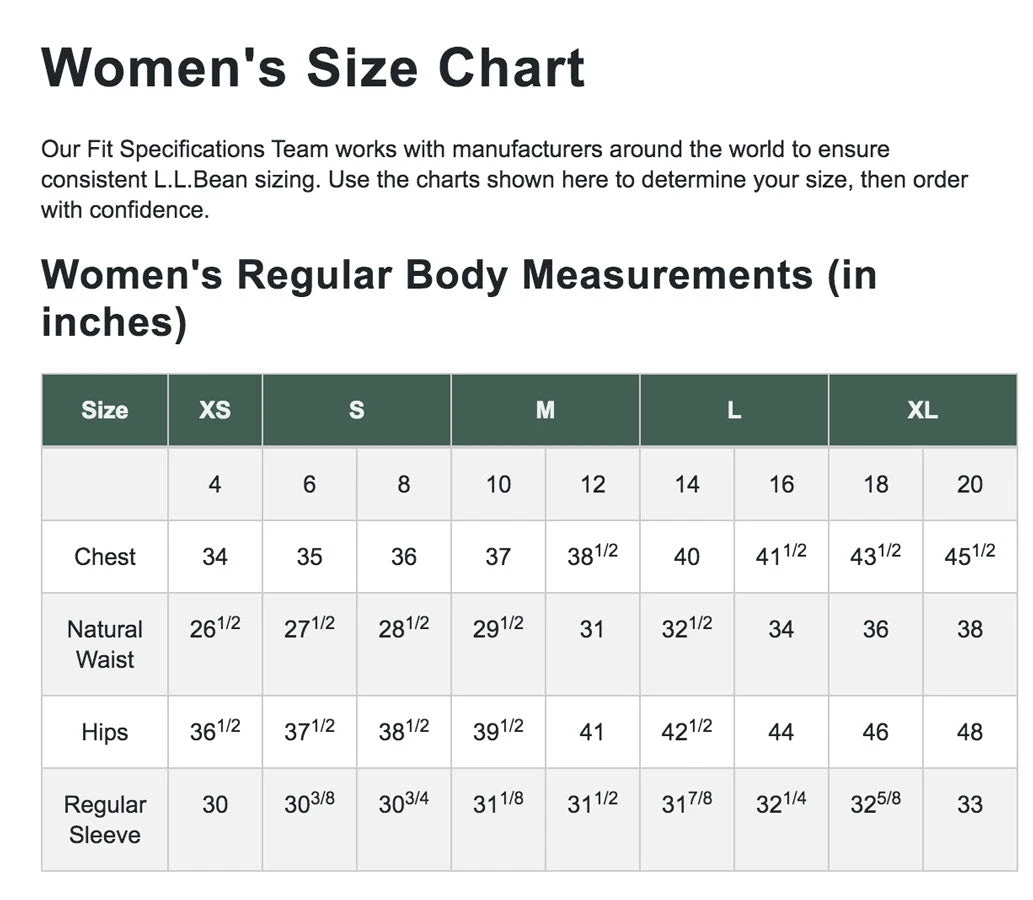Select the Size header cell

point(105,410)
